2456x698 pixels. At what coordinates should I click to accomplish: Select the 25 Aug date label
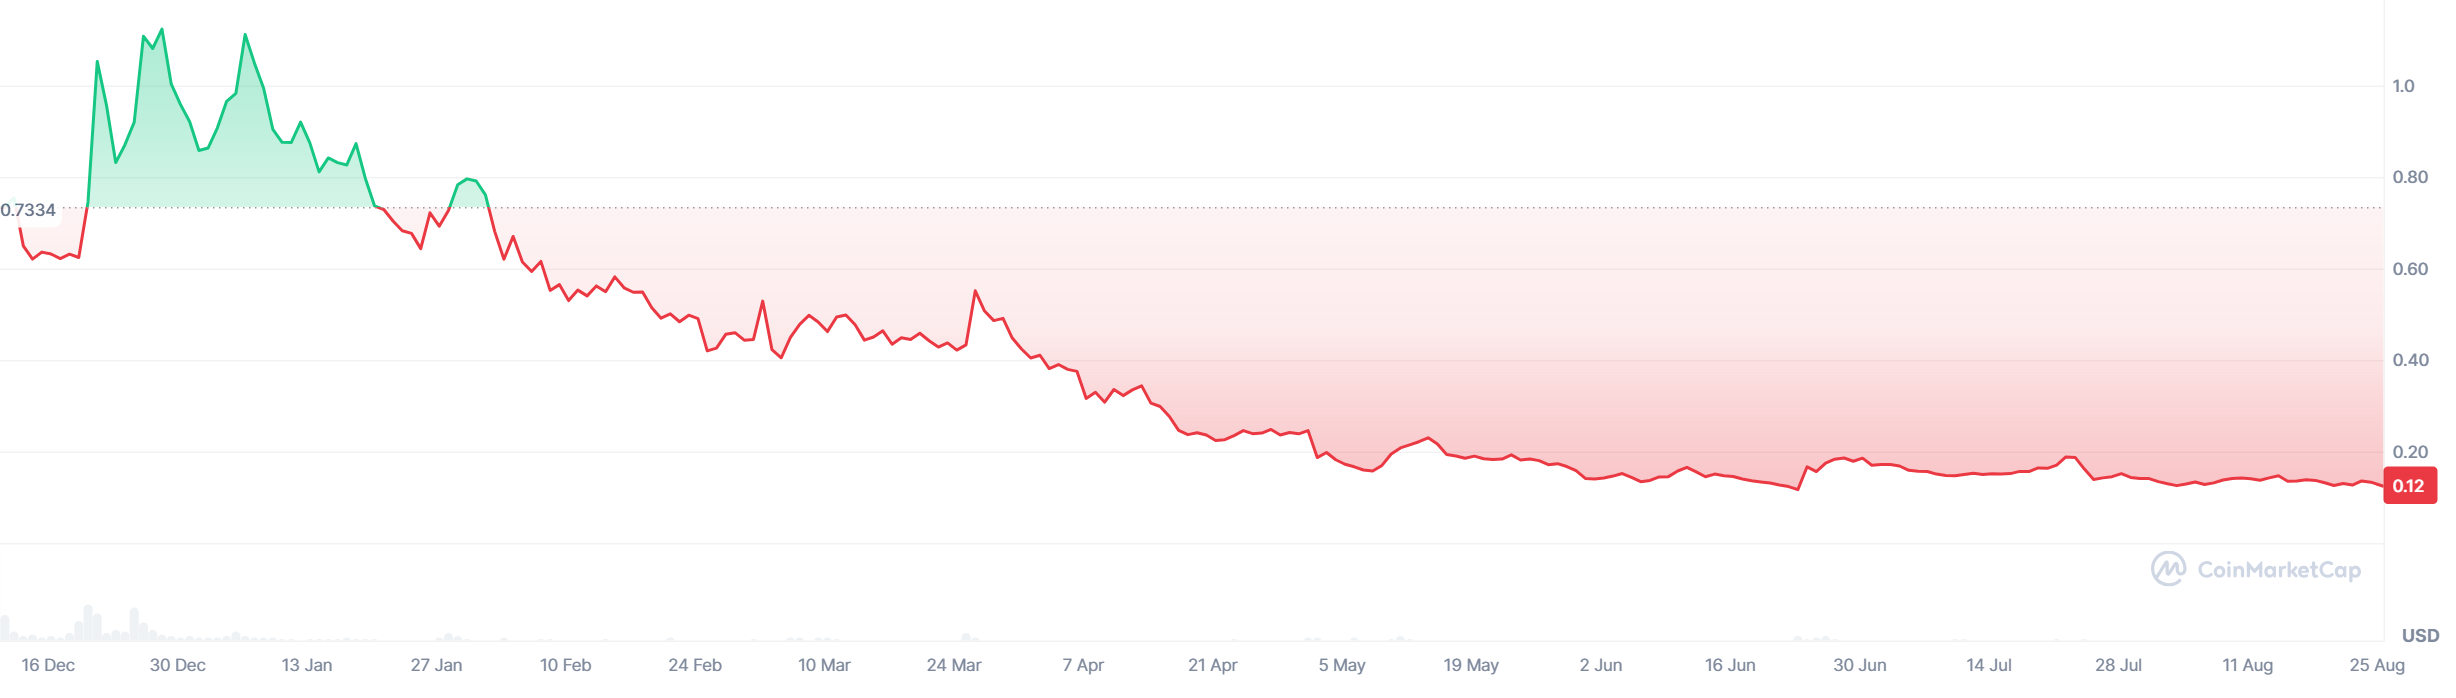pyautogui.click(x=2377, y=665)
